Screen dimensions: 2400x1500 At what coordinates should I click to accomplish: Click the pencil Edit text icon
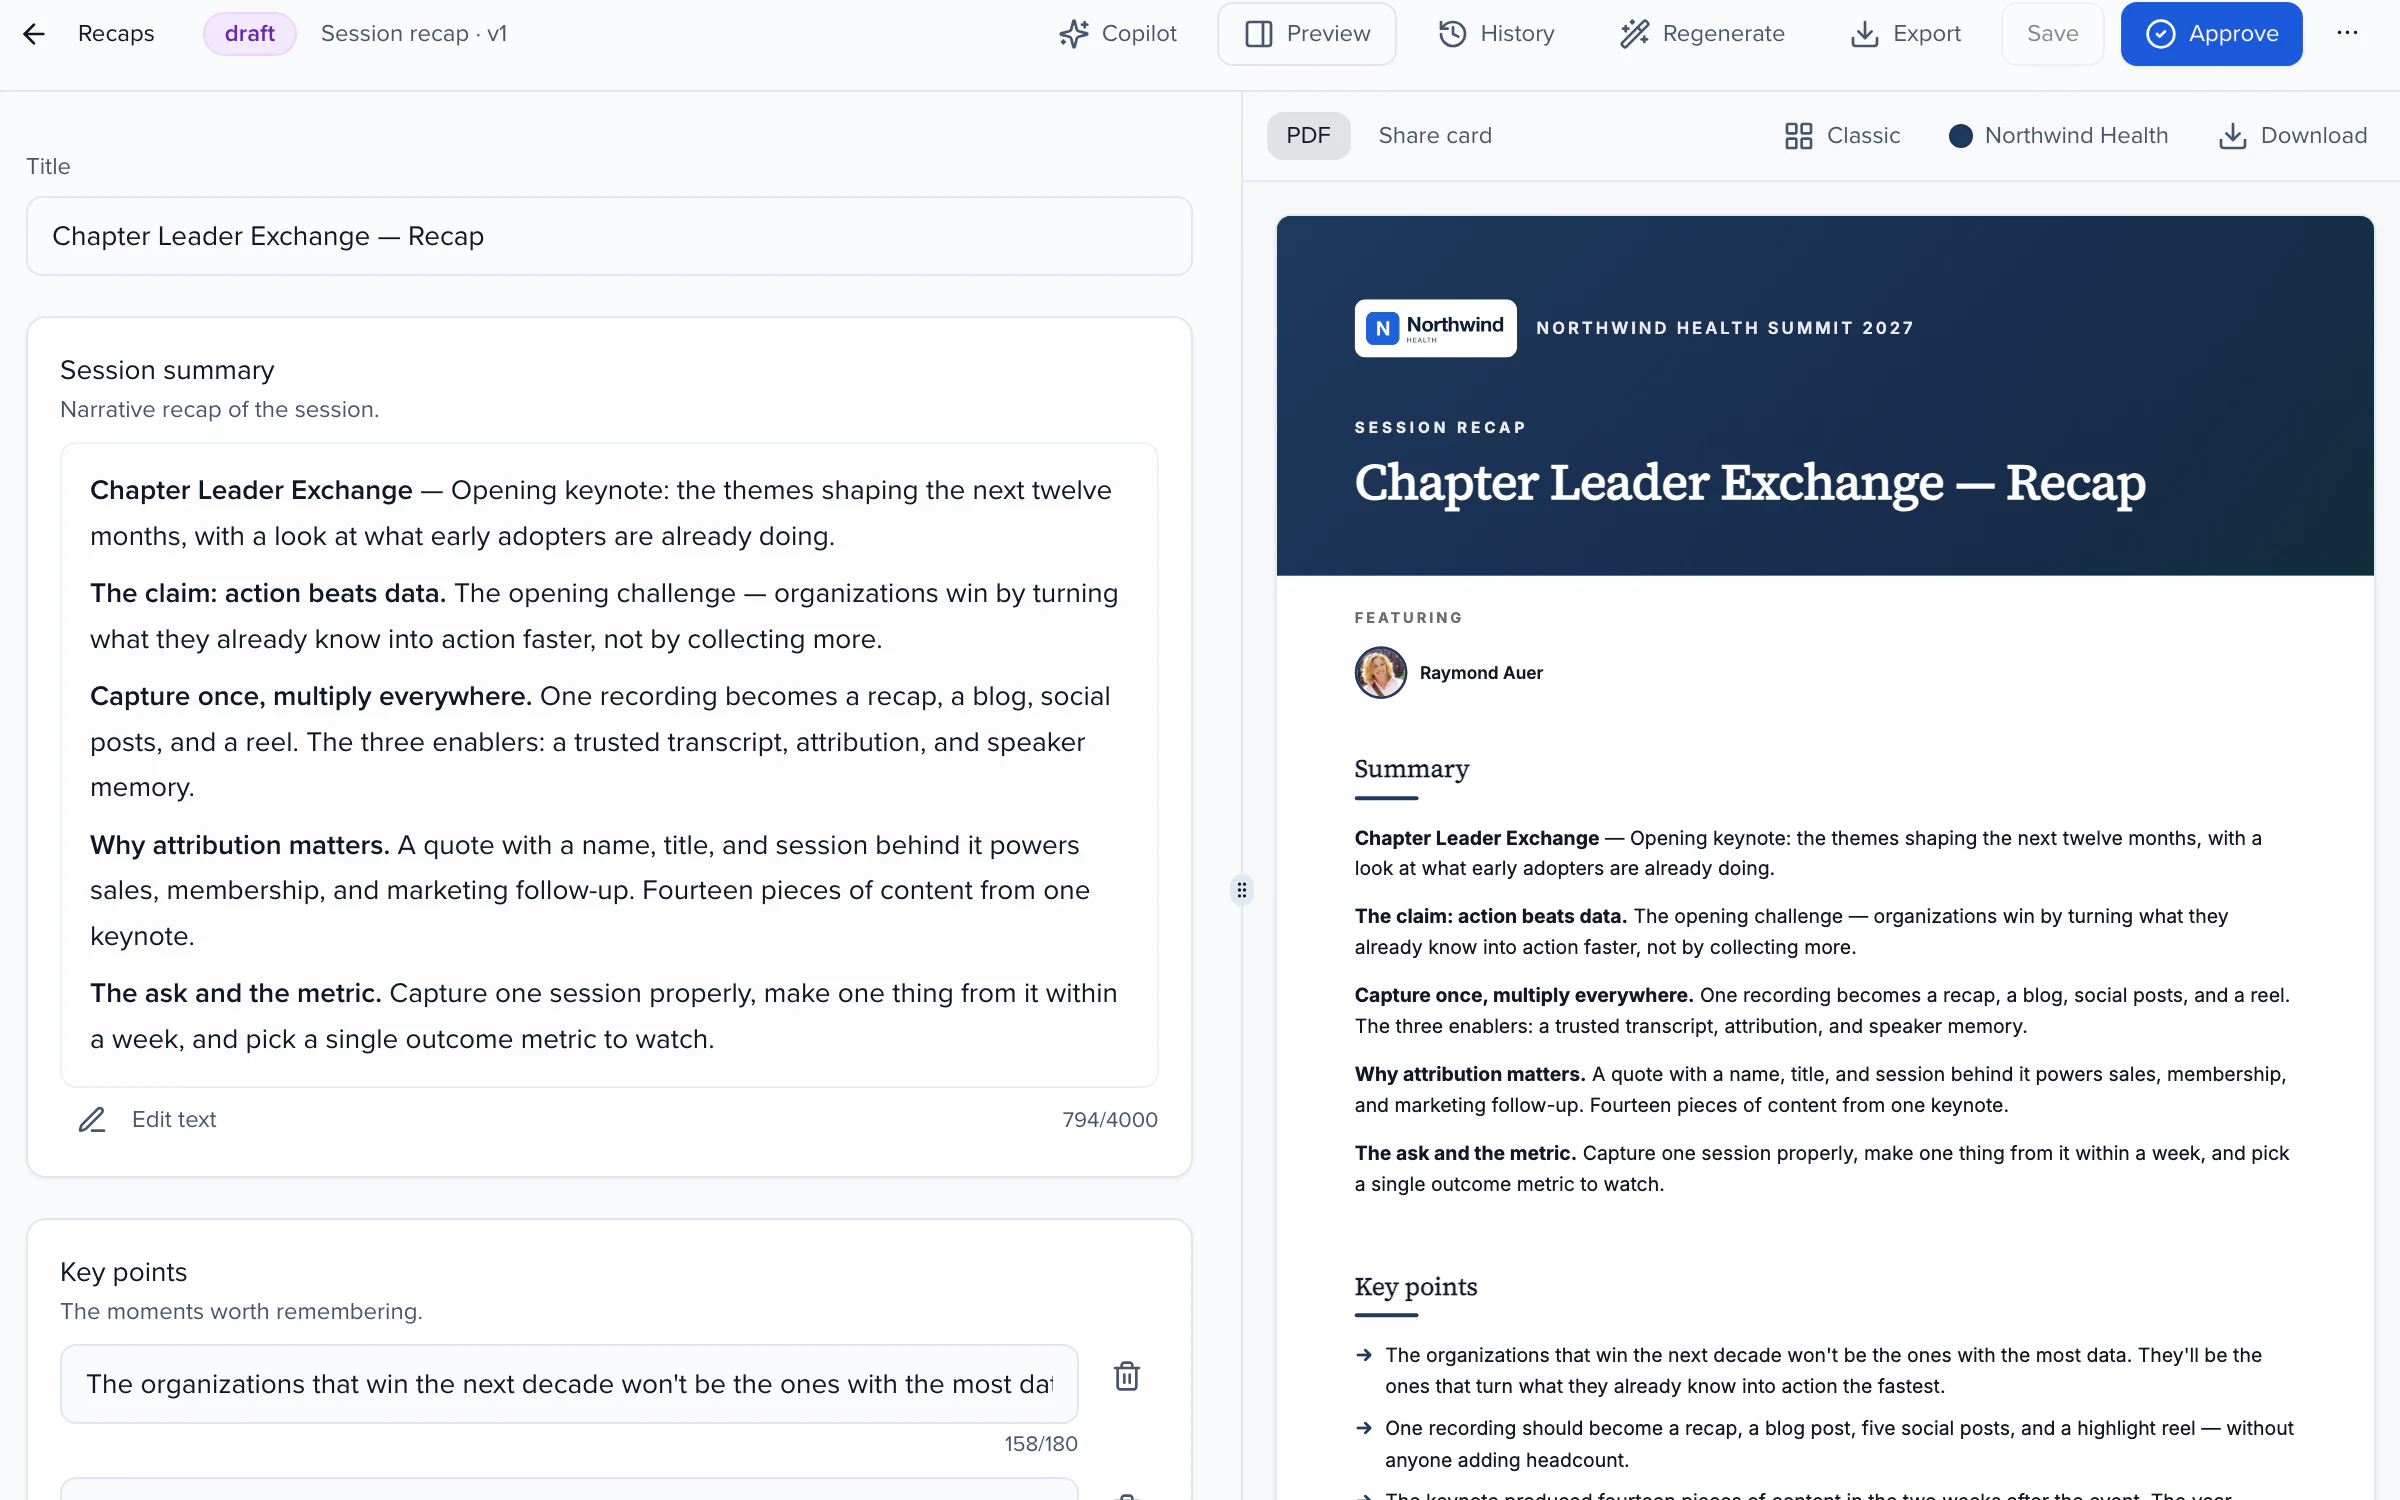point(92,1119)
